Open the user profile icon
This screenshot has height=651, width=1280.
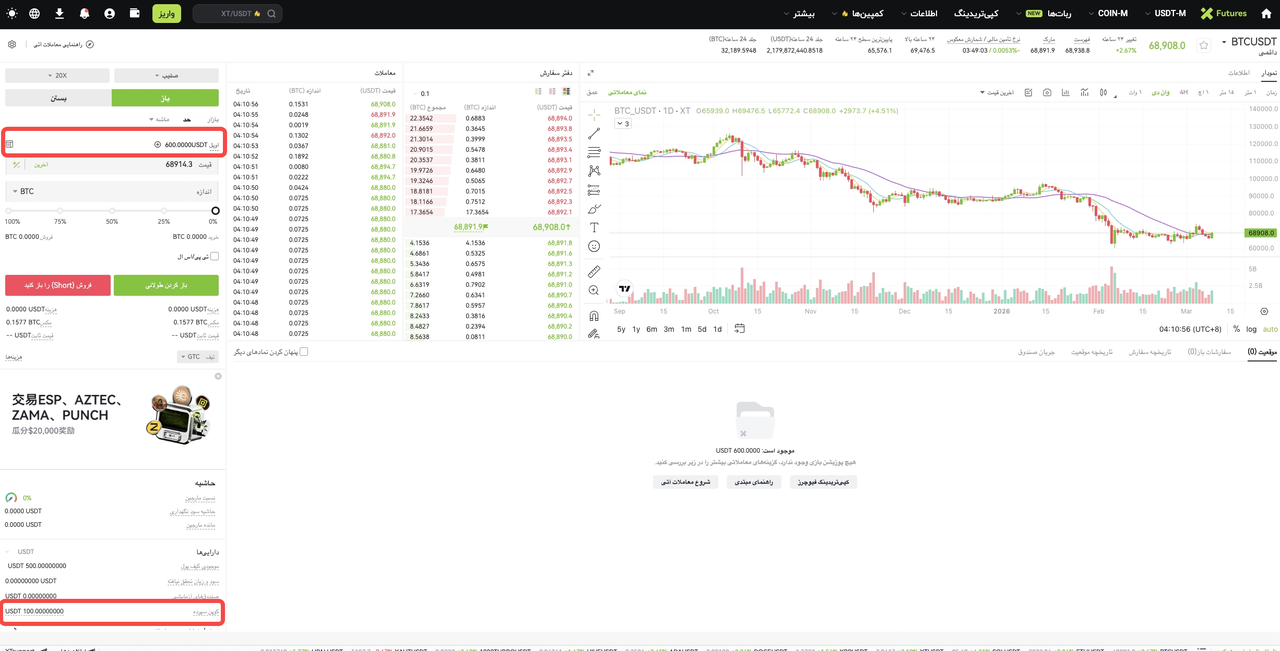[x=109, y=14]
